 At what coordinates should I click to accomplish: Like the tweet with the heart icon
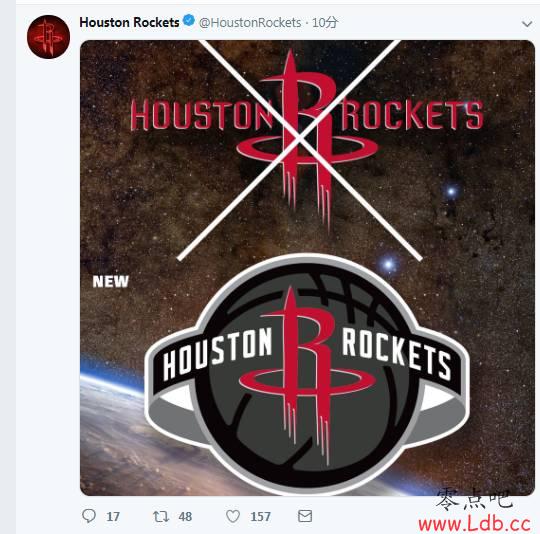[233, 516]
